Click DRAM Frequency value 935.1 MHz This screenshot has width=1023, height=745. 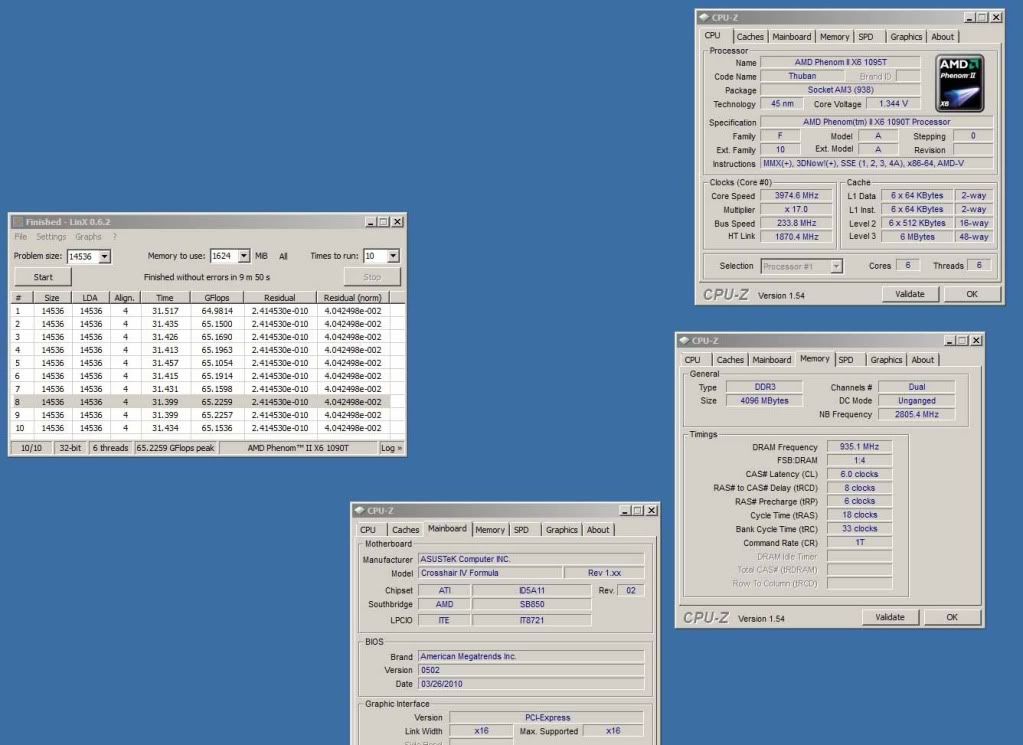[x=859, y=447]
